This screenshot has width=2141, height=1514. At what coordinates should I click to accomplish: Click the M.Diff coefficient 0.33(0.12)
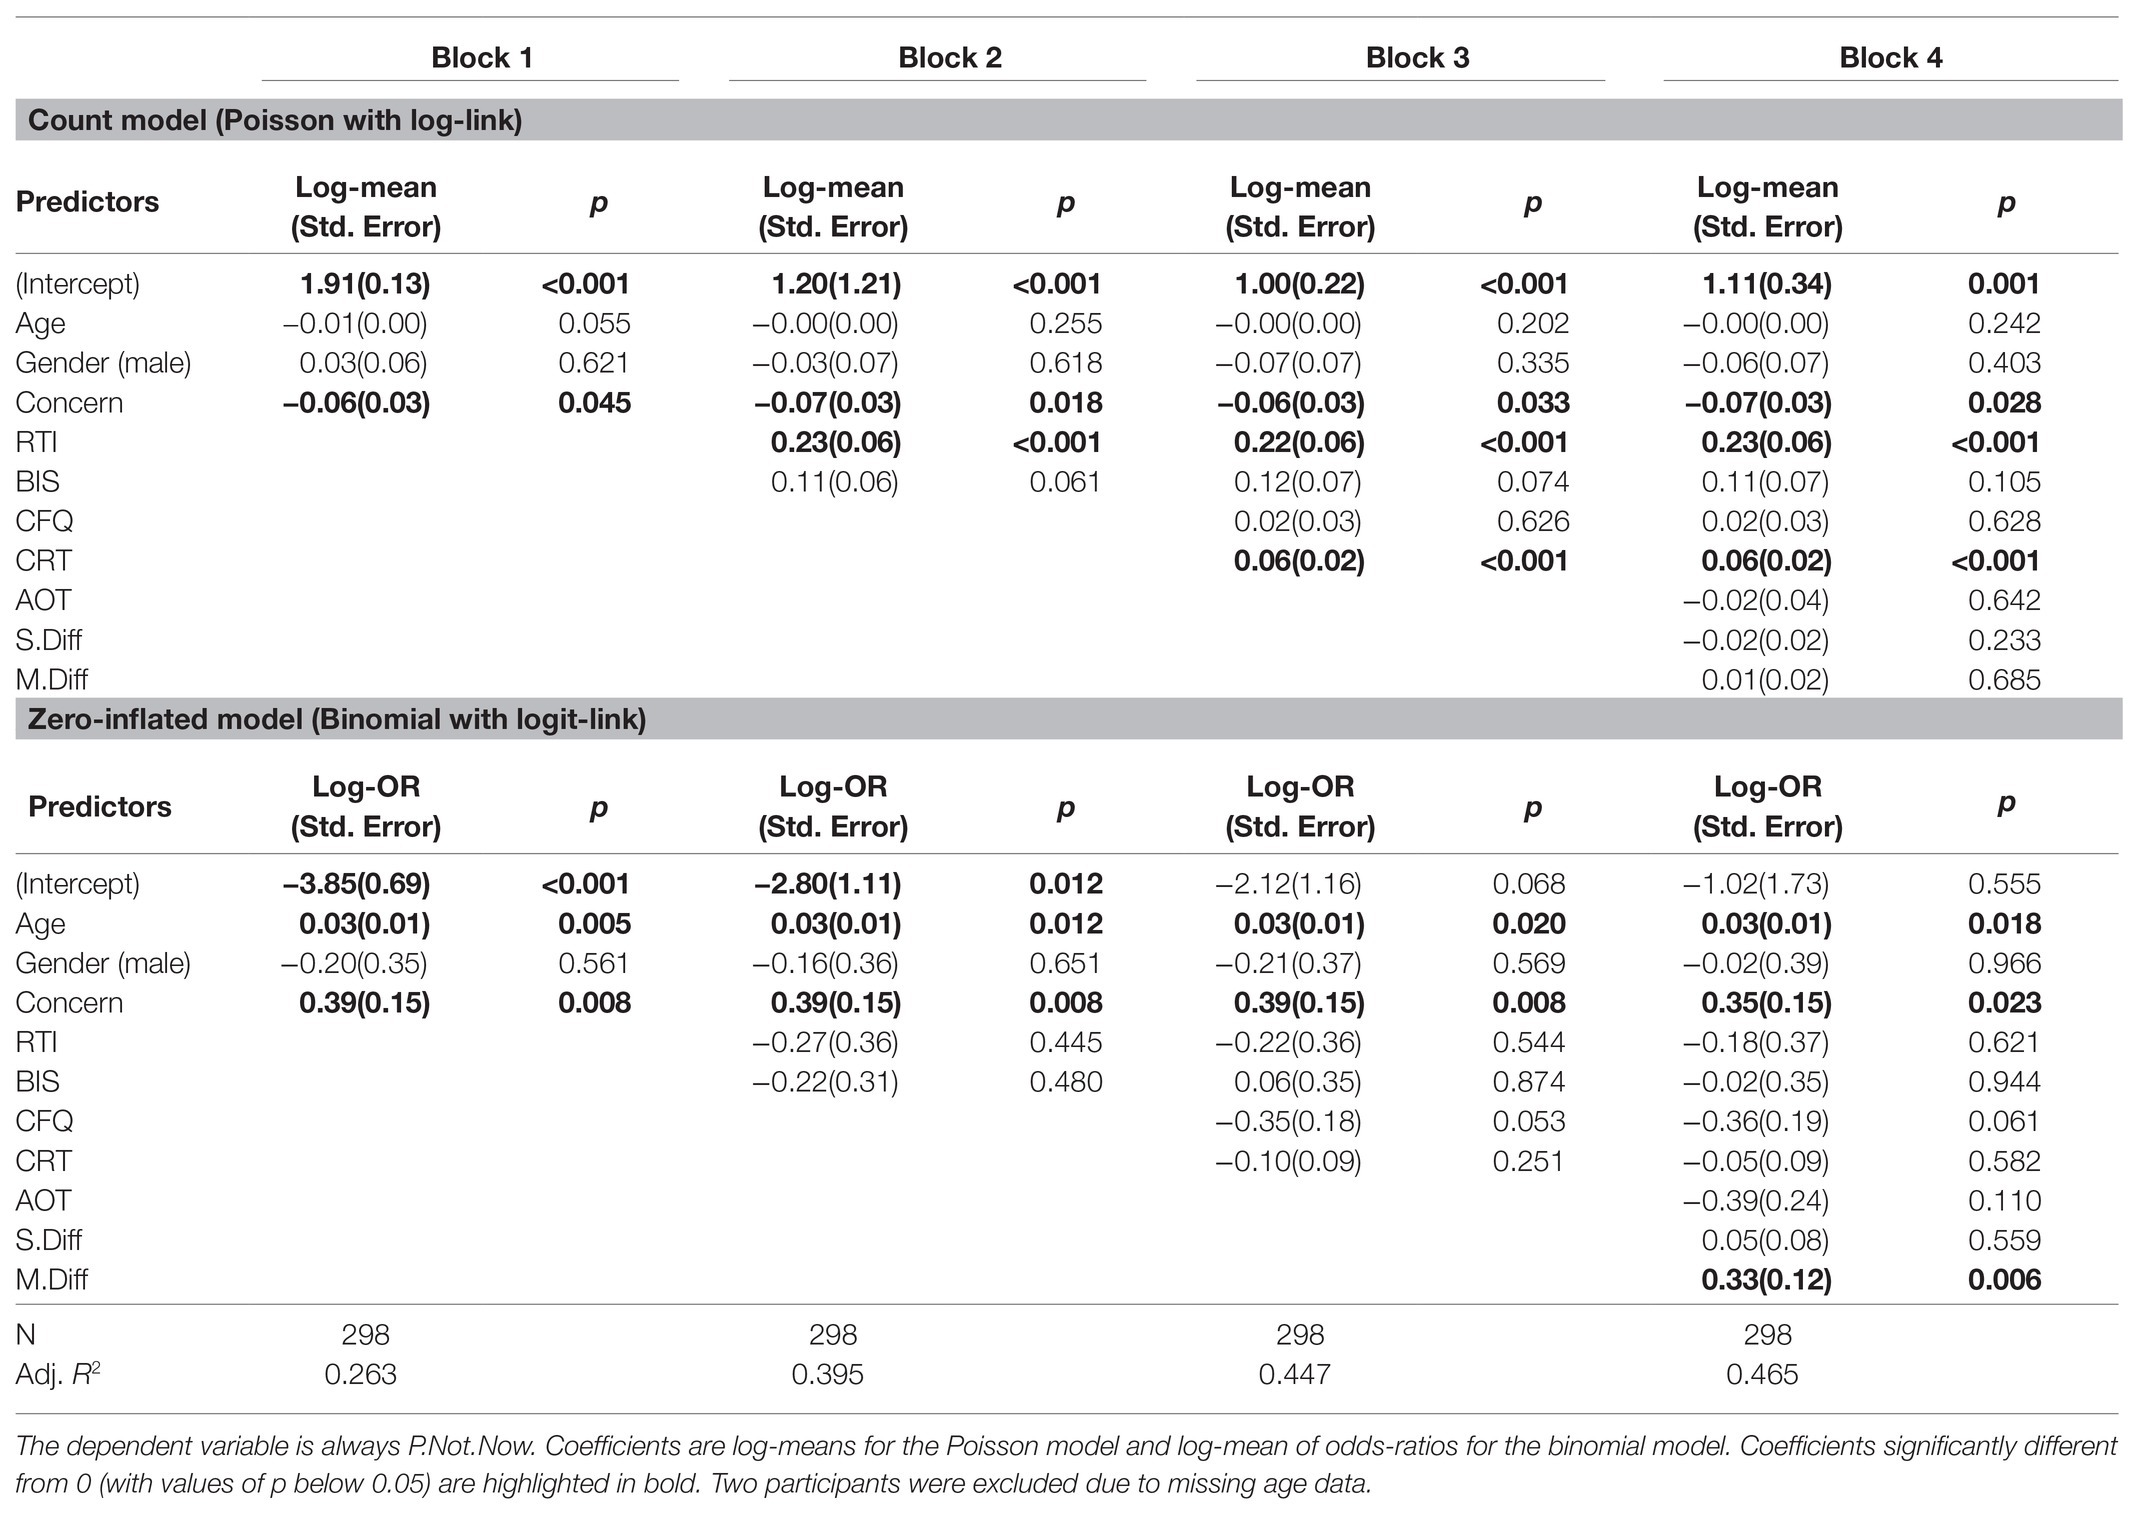pyautogui.click(x=1767, y=1280)
